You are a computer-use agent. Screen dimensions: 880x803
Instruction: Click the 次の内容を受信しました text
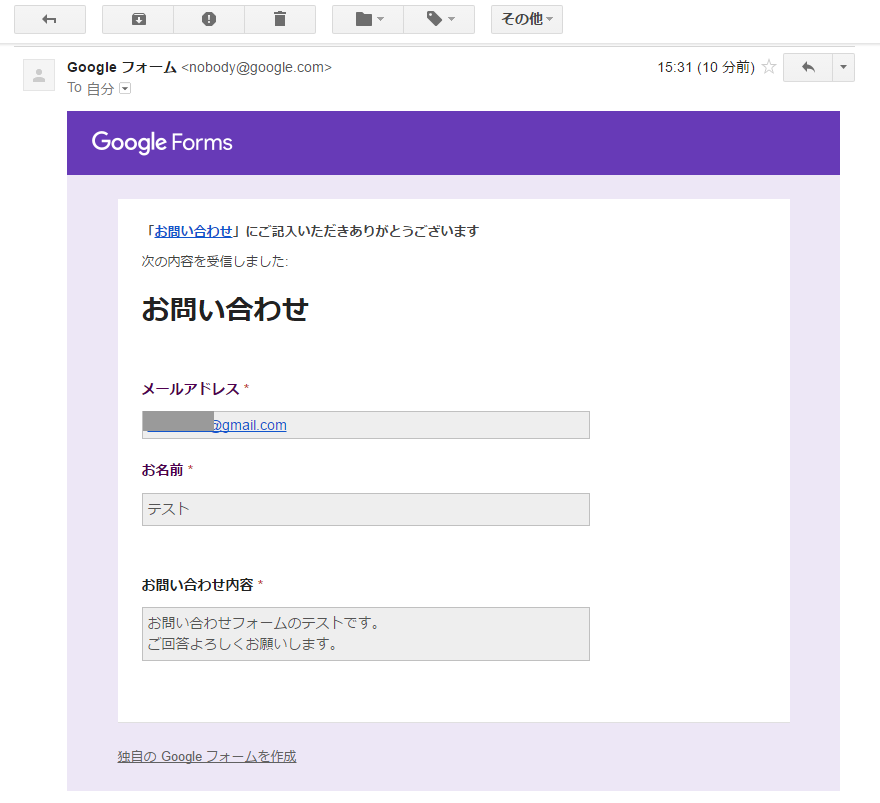point(215,261)
